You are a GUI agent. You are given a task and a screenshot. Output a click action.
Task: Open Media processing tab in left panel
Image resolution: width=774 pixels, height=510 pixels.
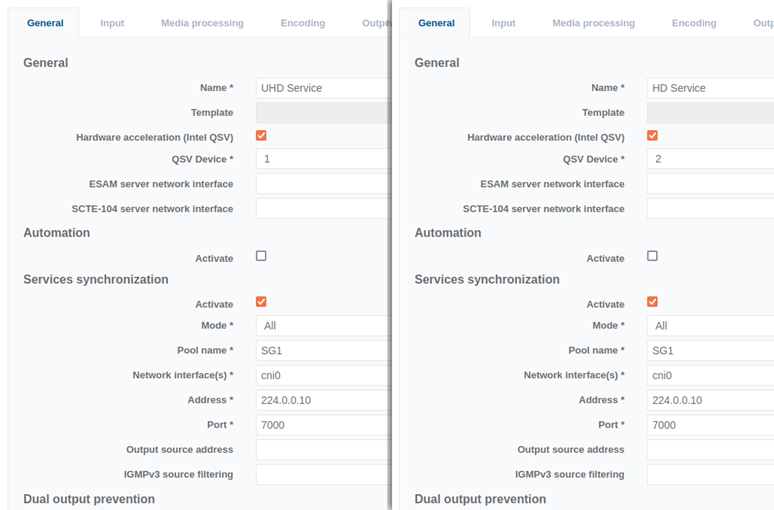pyautogui.click(x=202, y=23)
